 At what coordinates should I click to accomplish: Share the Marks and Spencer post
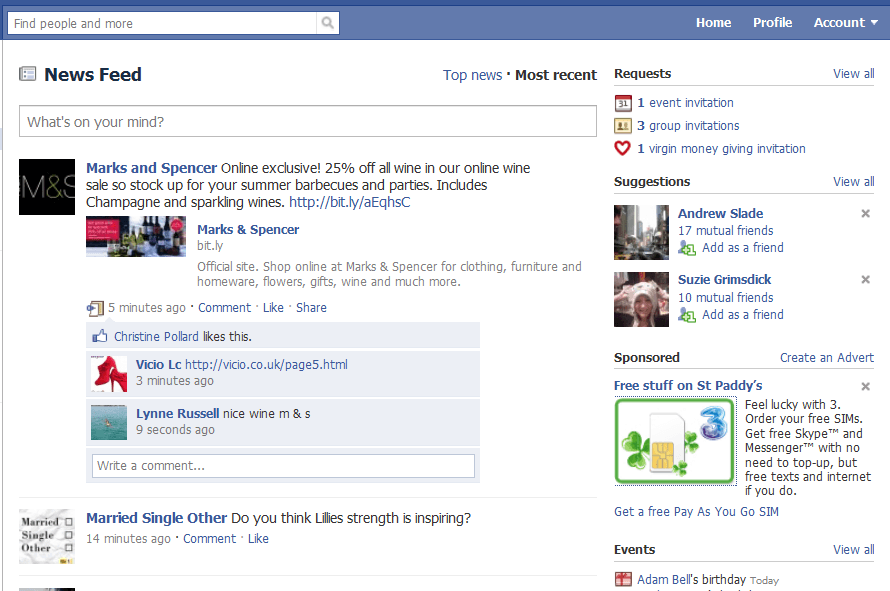311,308
